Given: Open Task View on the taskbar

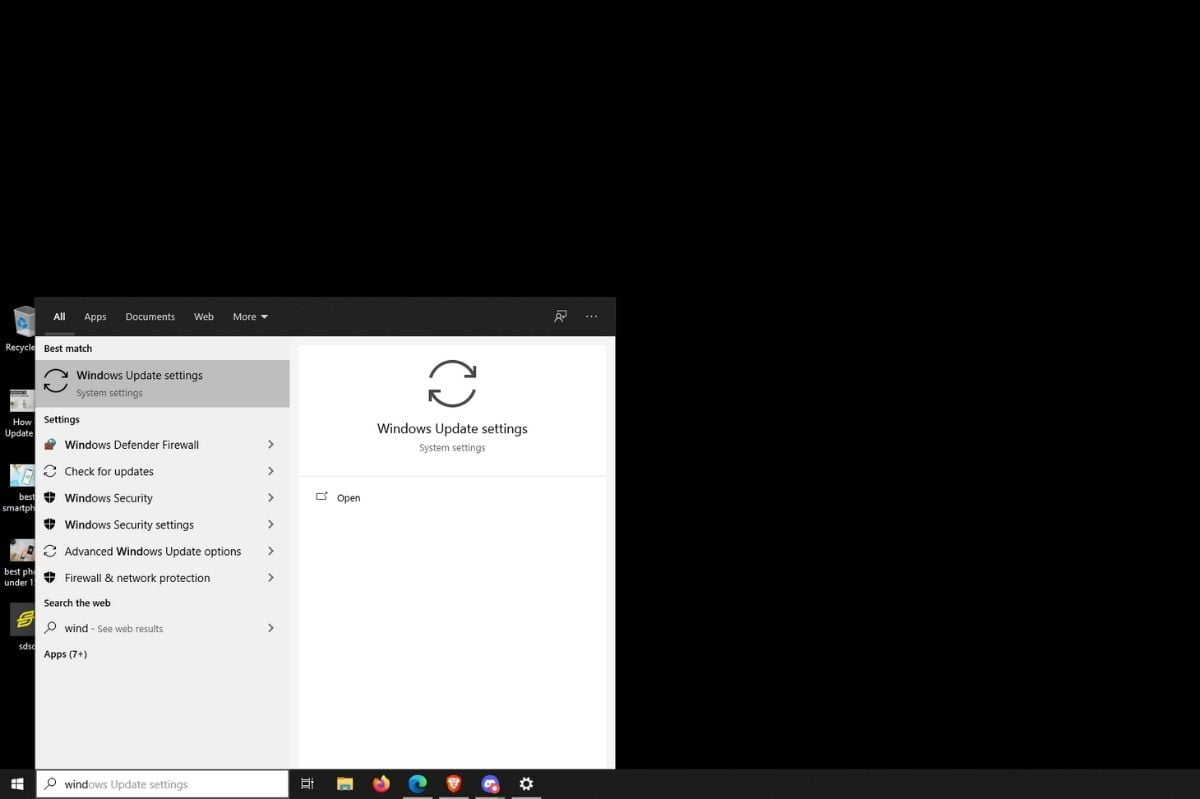Looking at the screenshot, I should pyautogui.click(x=307, y=784).
